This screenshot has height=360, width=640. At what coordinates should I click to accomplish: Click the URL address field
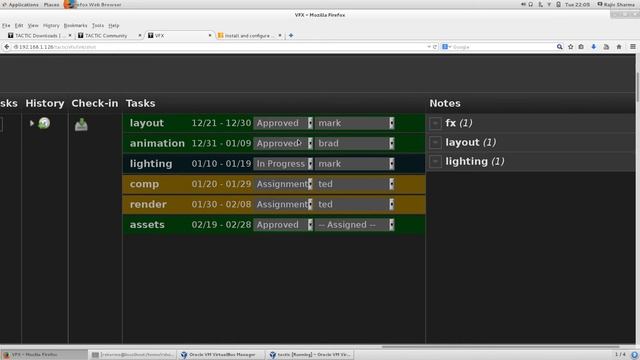220,47
